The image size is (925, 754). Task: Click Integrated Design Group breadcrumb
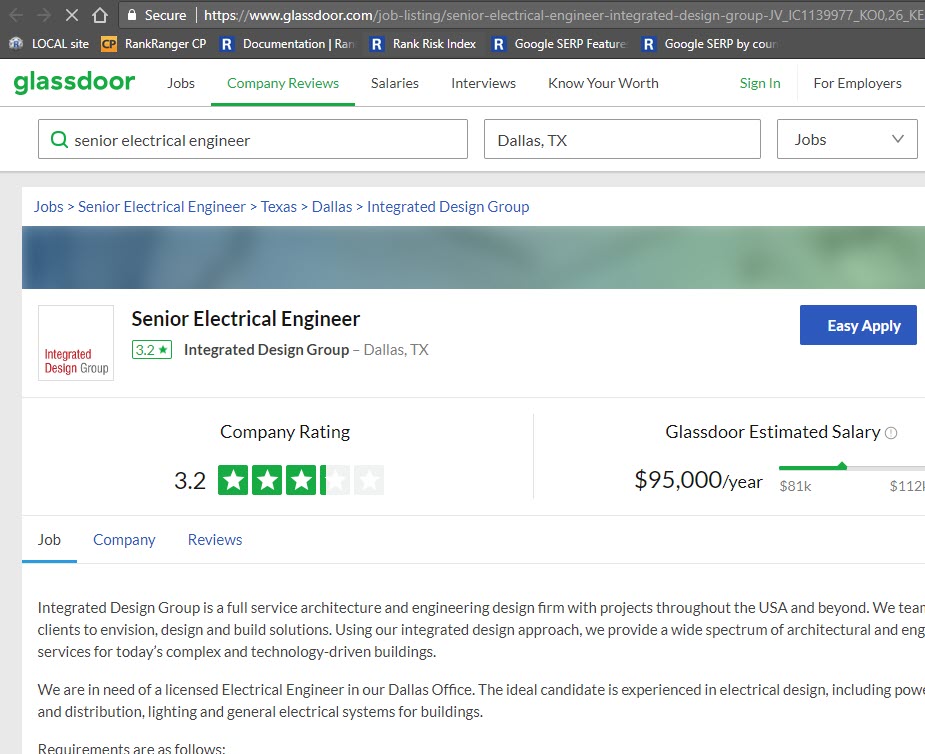tap(448, 206)
